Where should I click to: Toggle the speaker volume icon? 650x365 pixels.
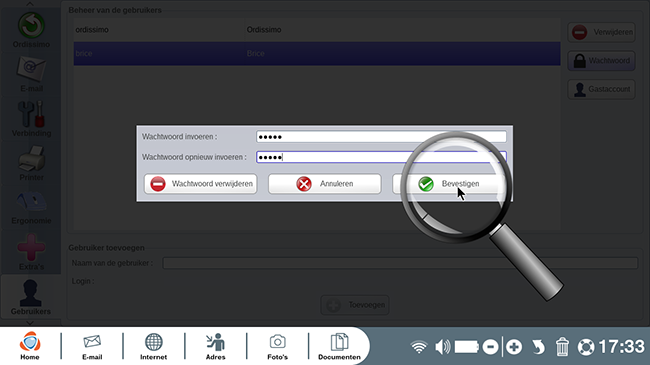tap(442, 347)
